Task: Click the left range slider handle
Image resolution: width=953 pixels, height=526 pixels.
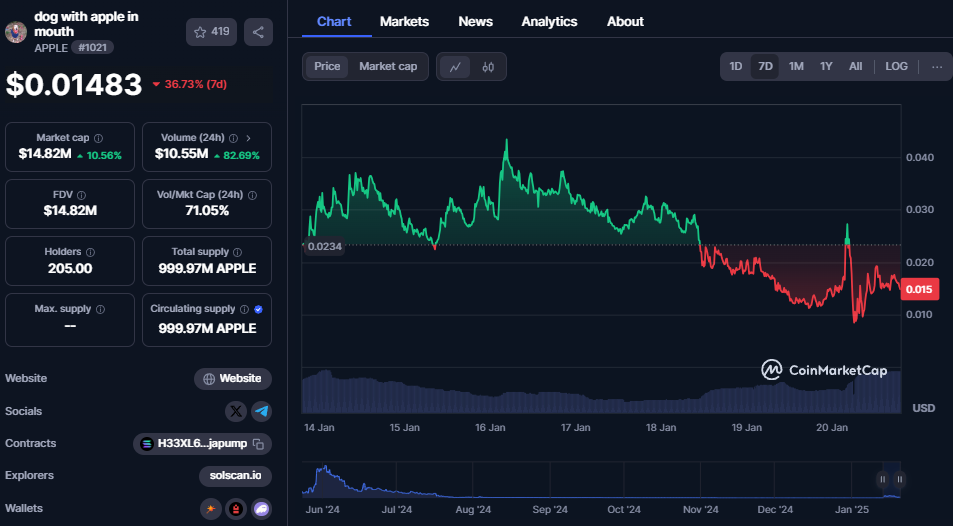Action: point(882,480)
